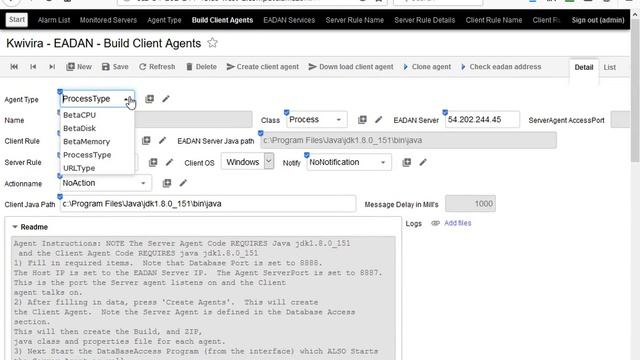640x360 pixels.
Task: Delete the current agent
Action: click(x=201, y=67)
